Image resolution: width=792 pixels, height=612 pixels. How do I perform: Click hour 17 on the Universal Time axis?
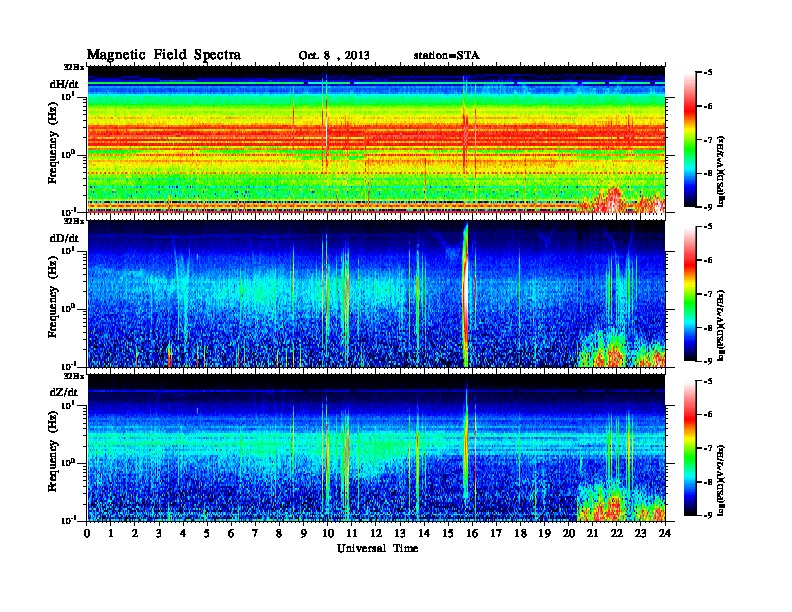496,534
